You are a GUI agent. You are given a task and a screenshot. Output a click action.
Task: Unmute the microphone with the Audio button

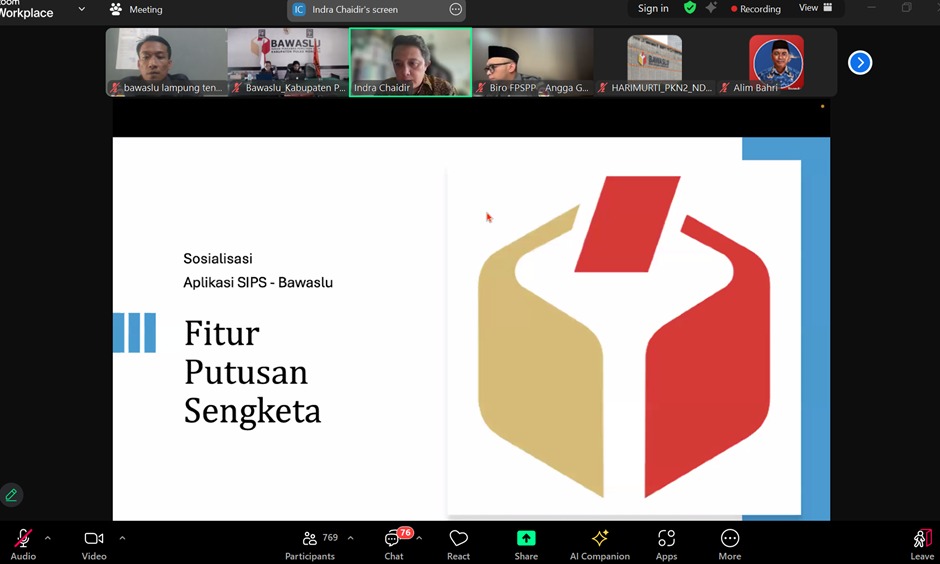23,544
